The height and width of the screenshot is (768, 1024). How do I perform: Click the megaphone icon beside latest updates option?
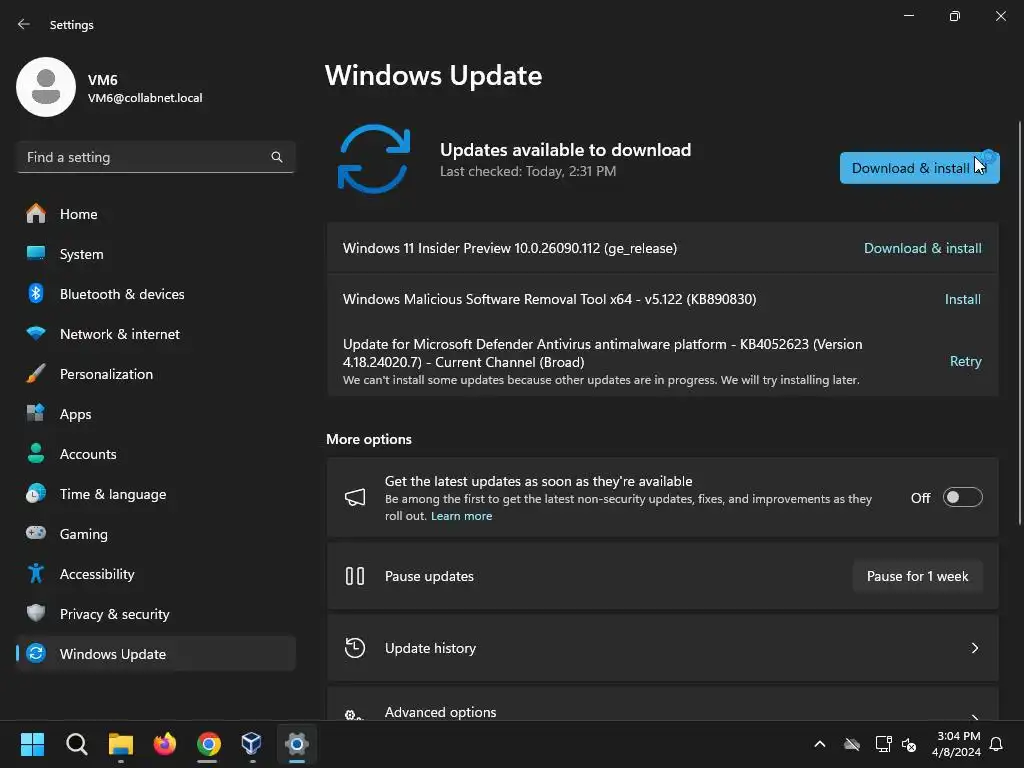355,498
